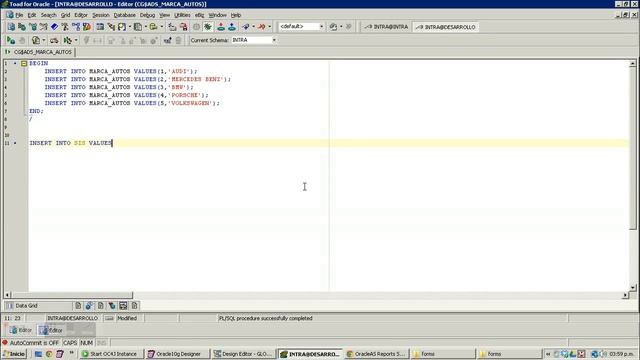Click the last icon in the results panel toolbar
Image resolution: width=640 pixels, height=360 pixels.
click(135, 305)
